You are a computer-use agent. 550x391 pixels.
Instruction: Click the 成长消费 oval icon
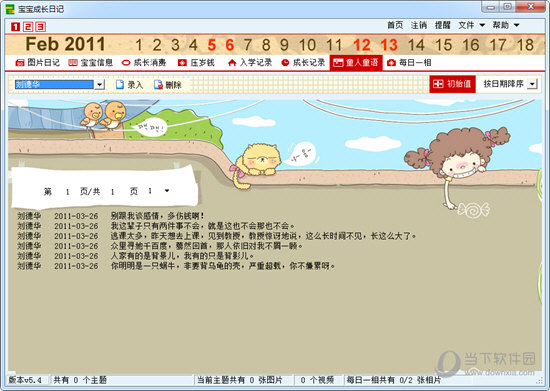click(x=126, y=63)
